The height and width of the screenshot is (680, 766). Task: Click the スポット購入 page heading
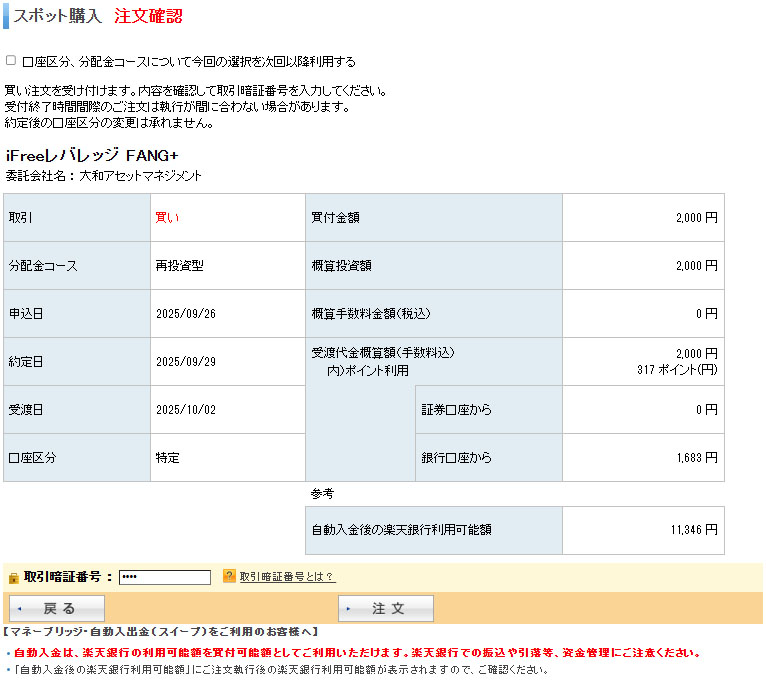click(57, 17)
